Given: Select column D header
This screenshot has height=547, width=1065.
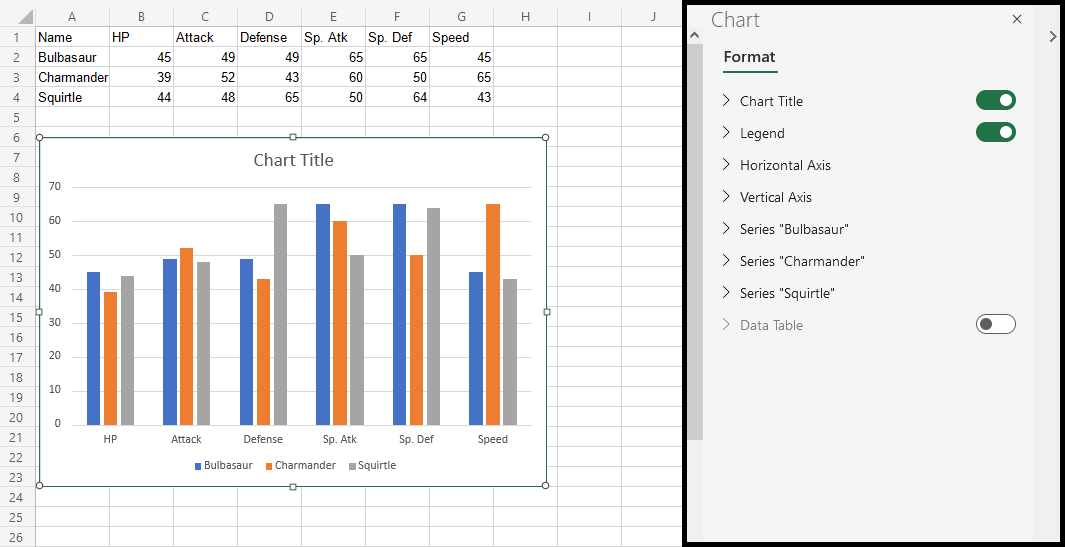Looking at the screenshot, I should (269, 17).
